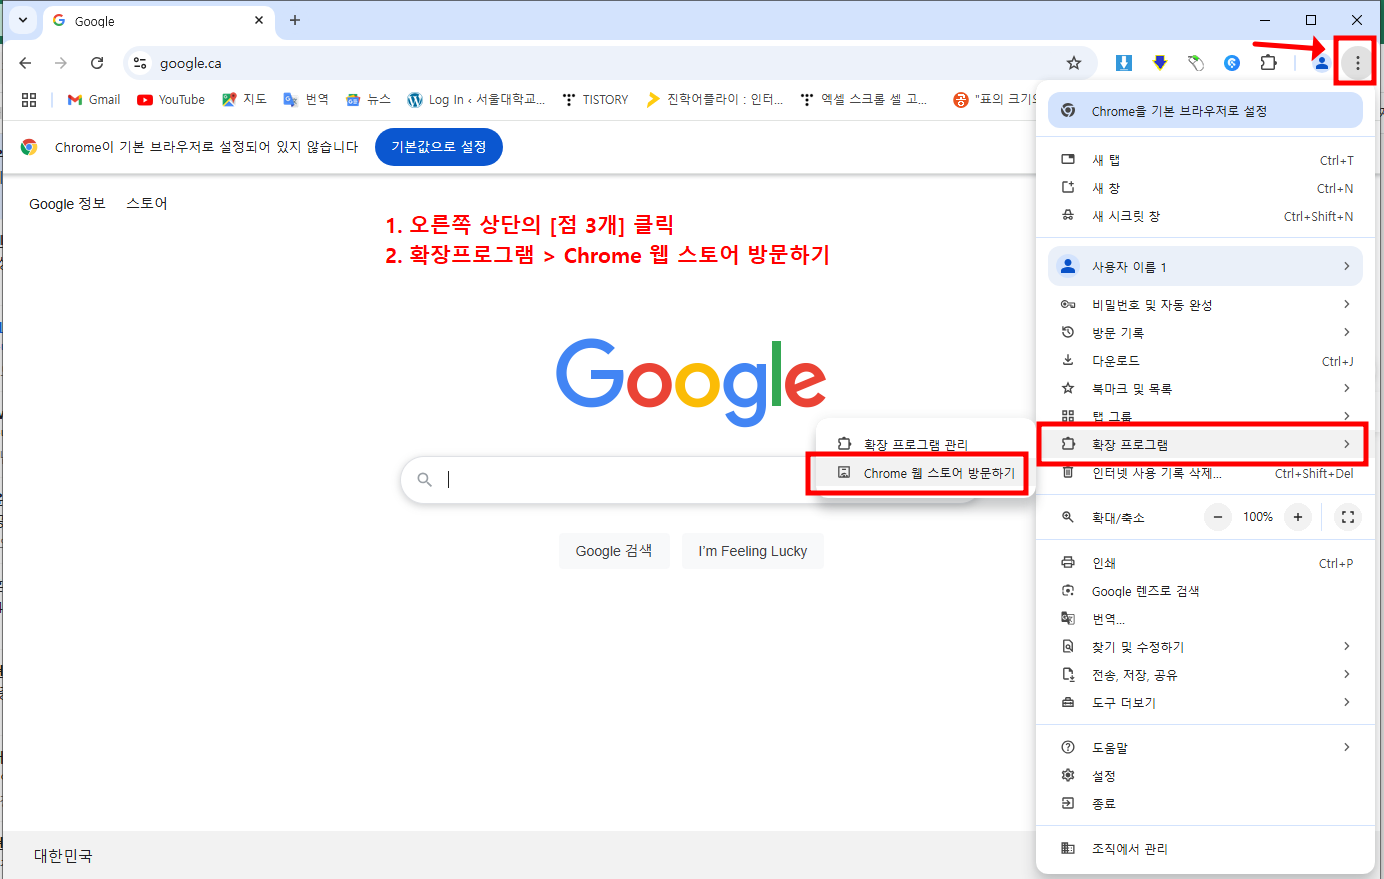Increase zoom with the plus button
This screenshot has width=1384, height=879.
pyautogui.click(x=1298, y=517)
